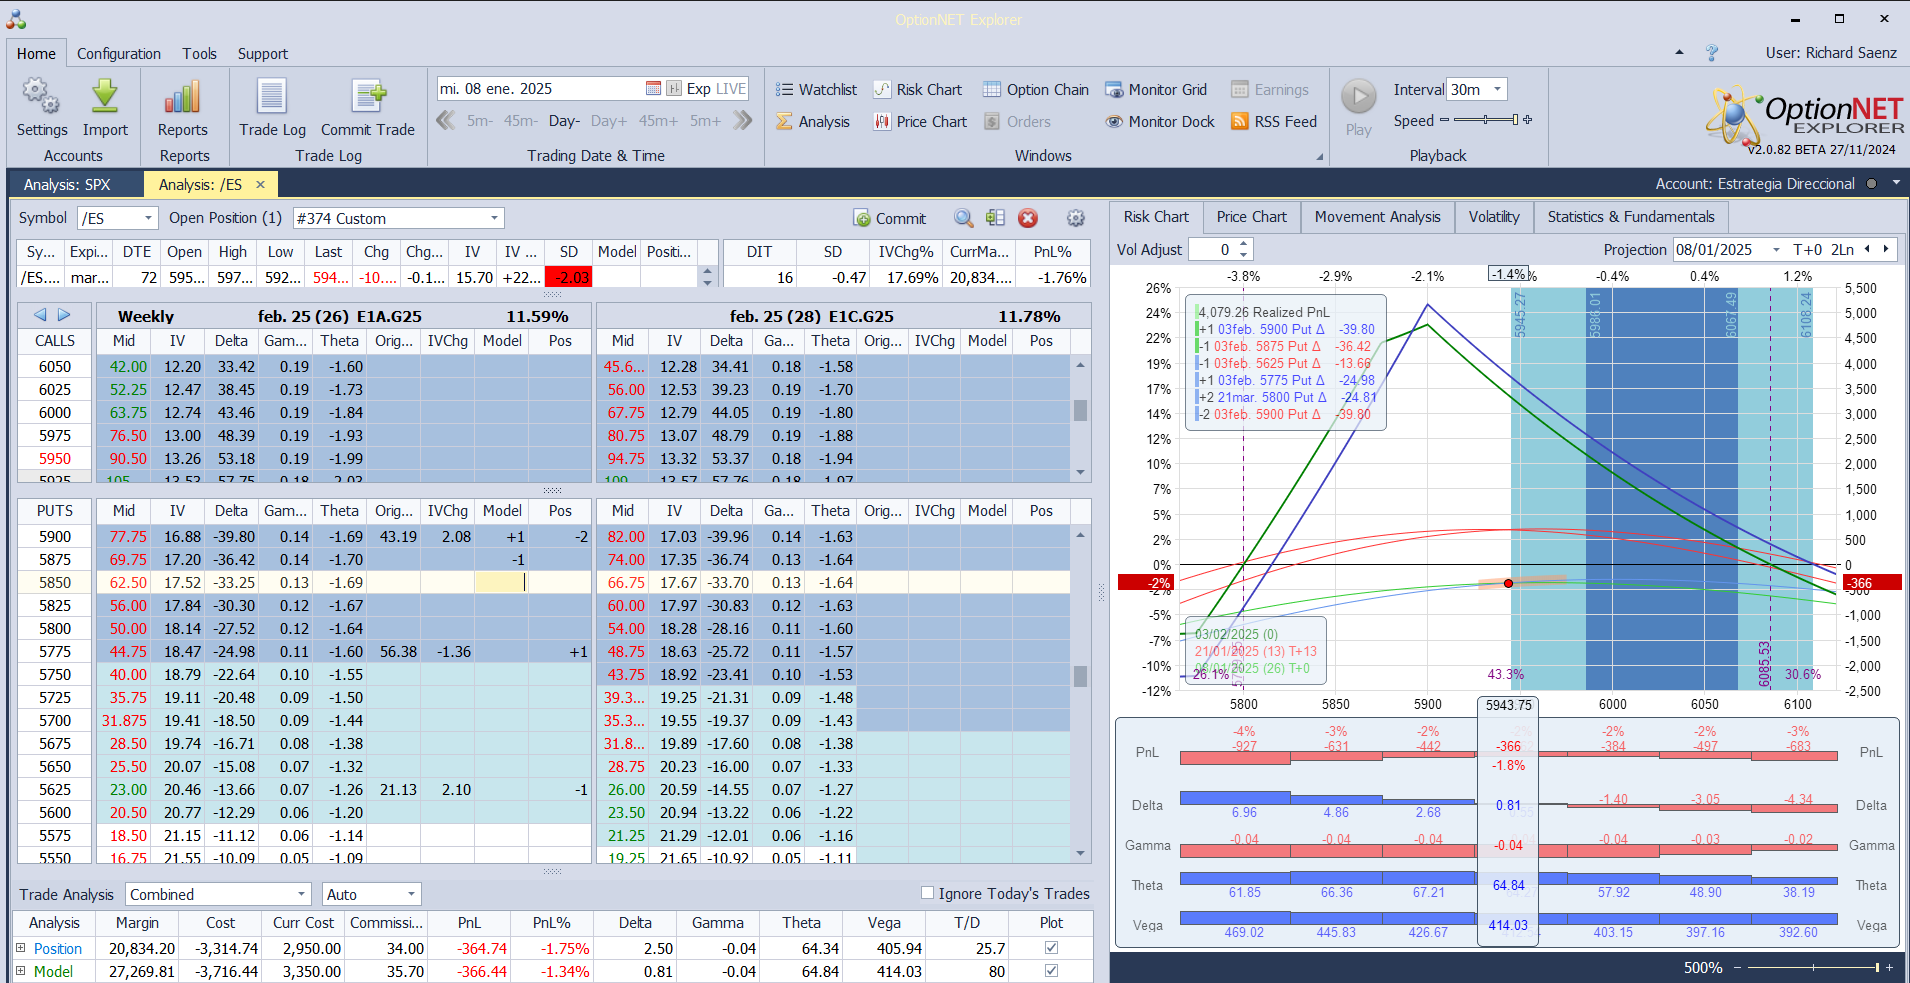Increase Vol Adjust with up arrow
The height and width of the screenshot is (983, 1910).
[x=1243, y=244]
